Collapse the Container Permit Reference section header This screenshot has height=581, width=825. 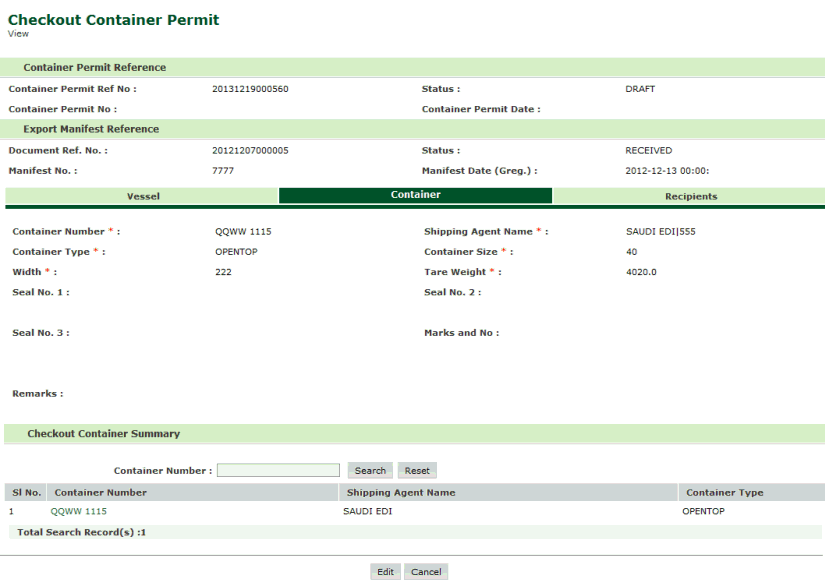95,67
